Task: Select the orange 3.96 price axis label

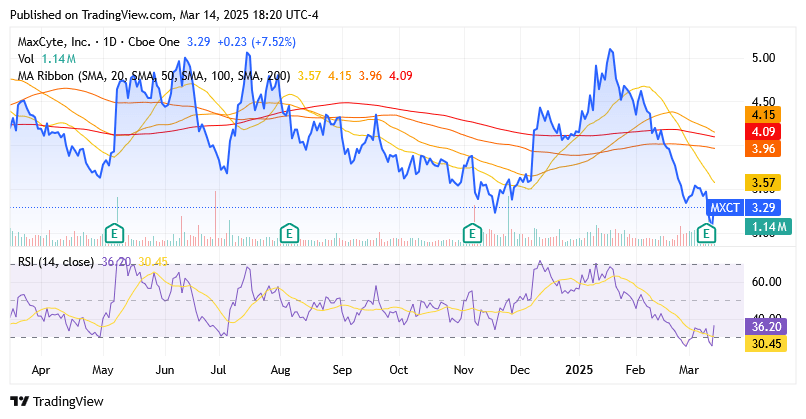Action: point(763,149)
